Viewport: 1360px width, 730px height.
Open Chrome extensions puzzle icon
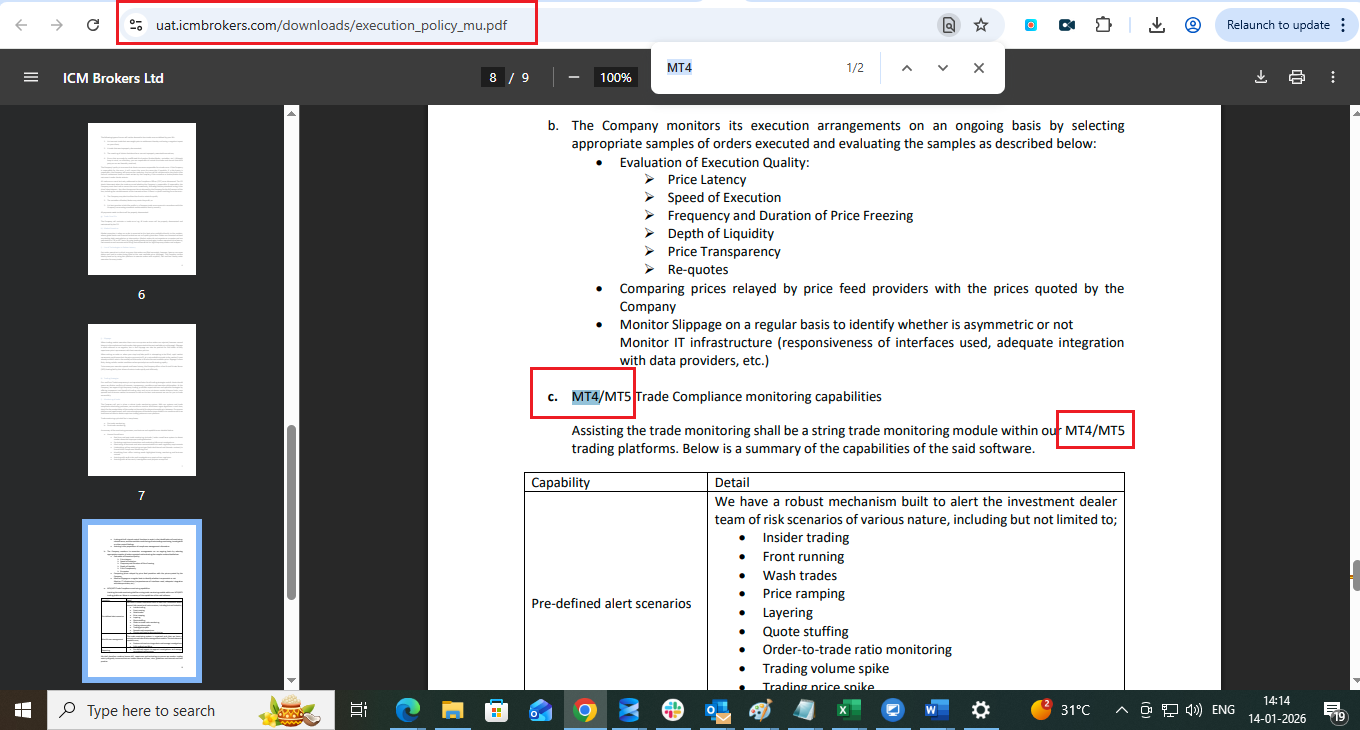(1103, 25)
